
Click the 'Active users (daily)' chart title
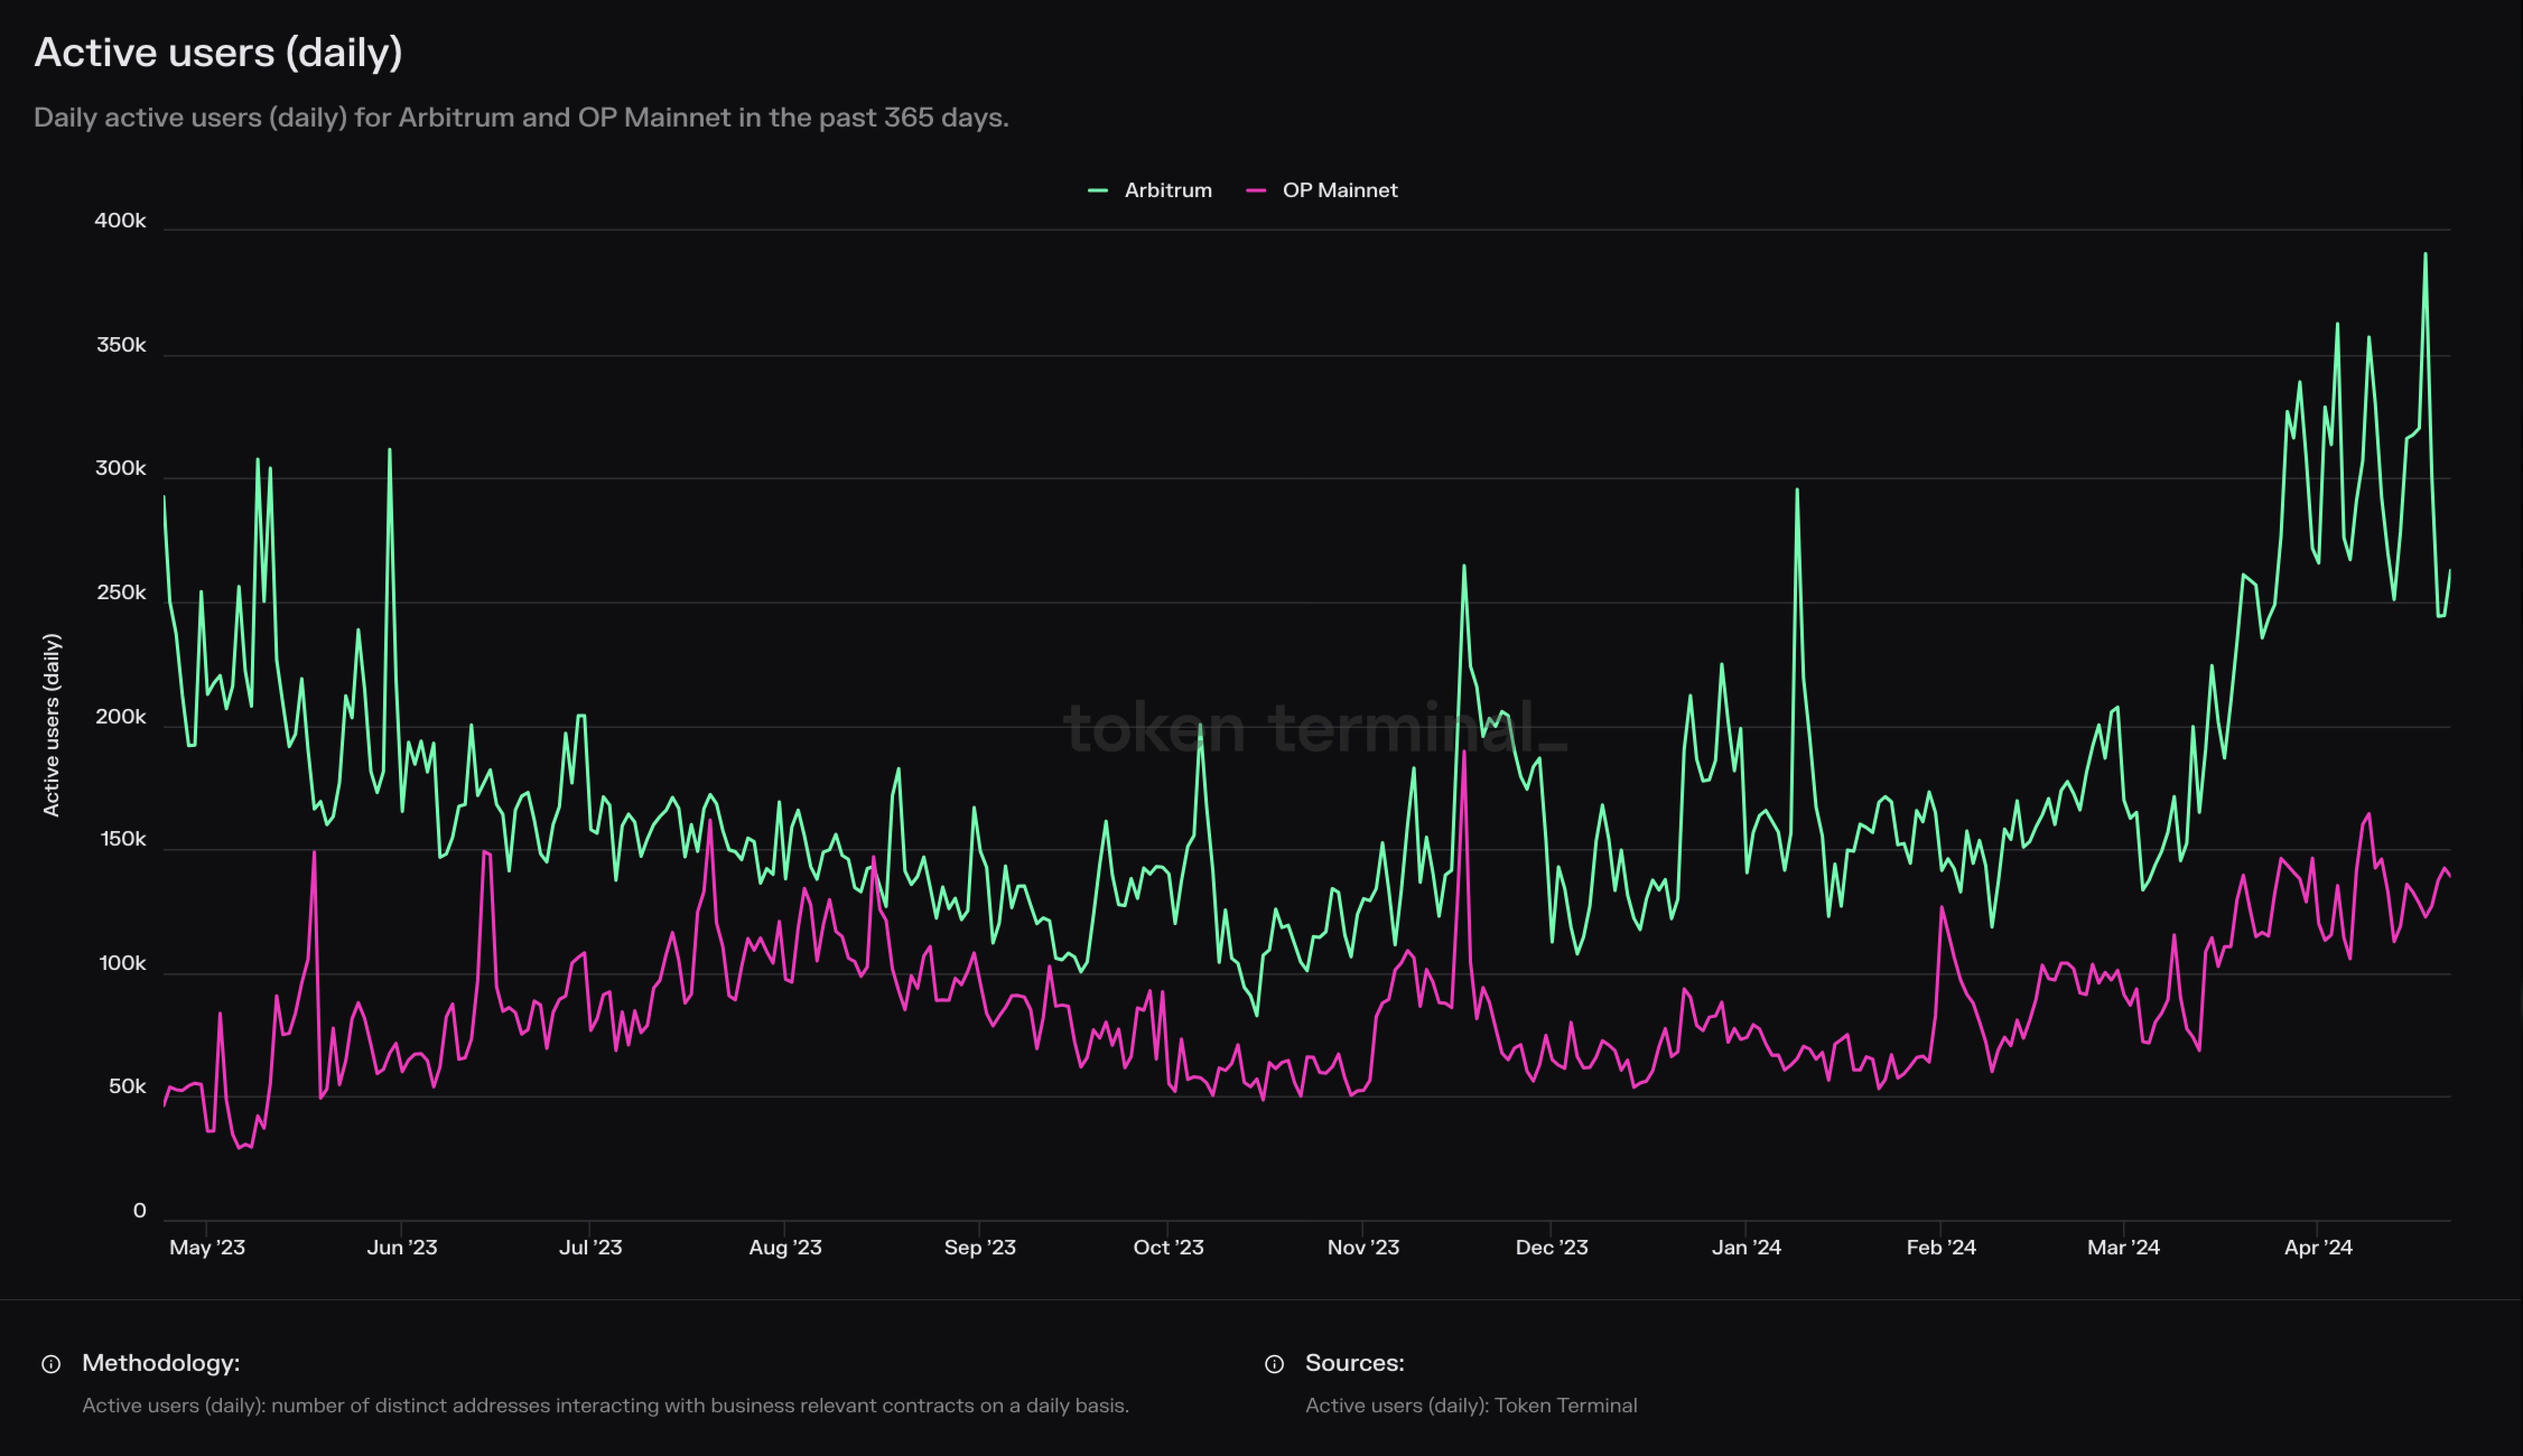coord(218,52)
